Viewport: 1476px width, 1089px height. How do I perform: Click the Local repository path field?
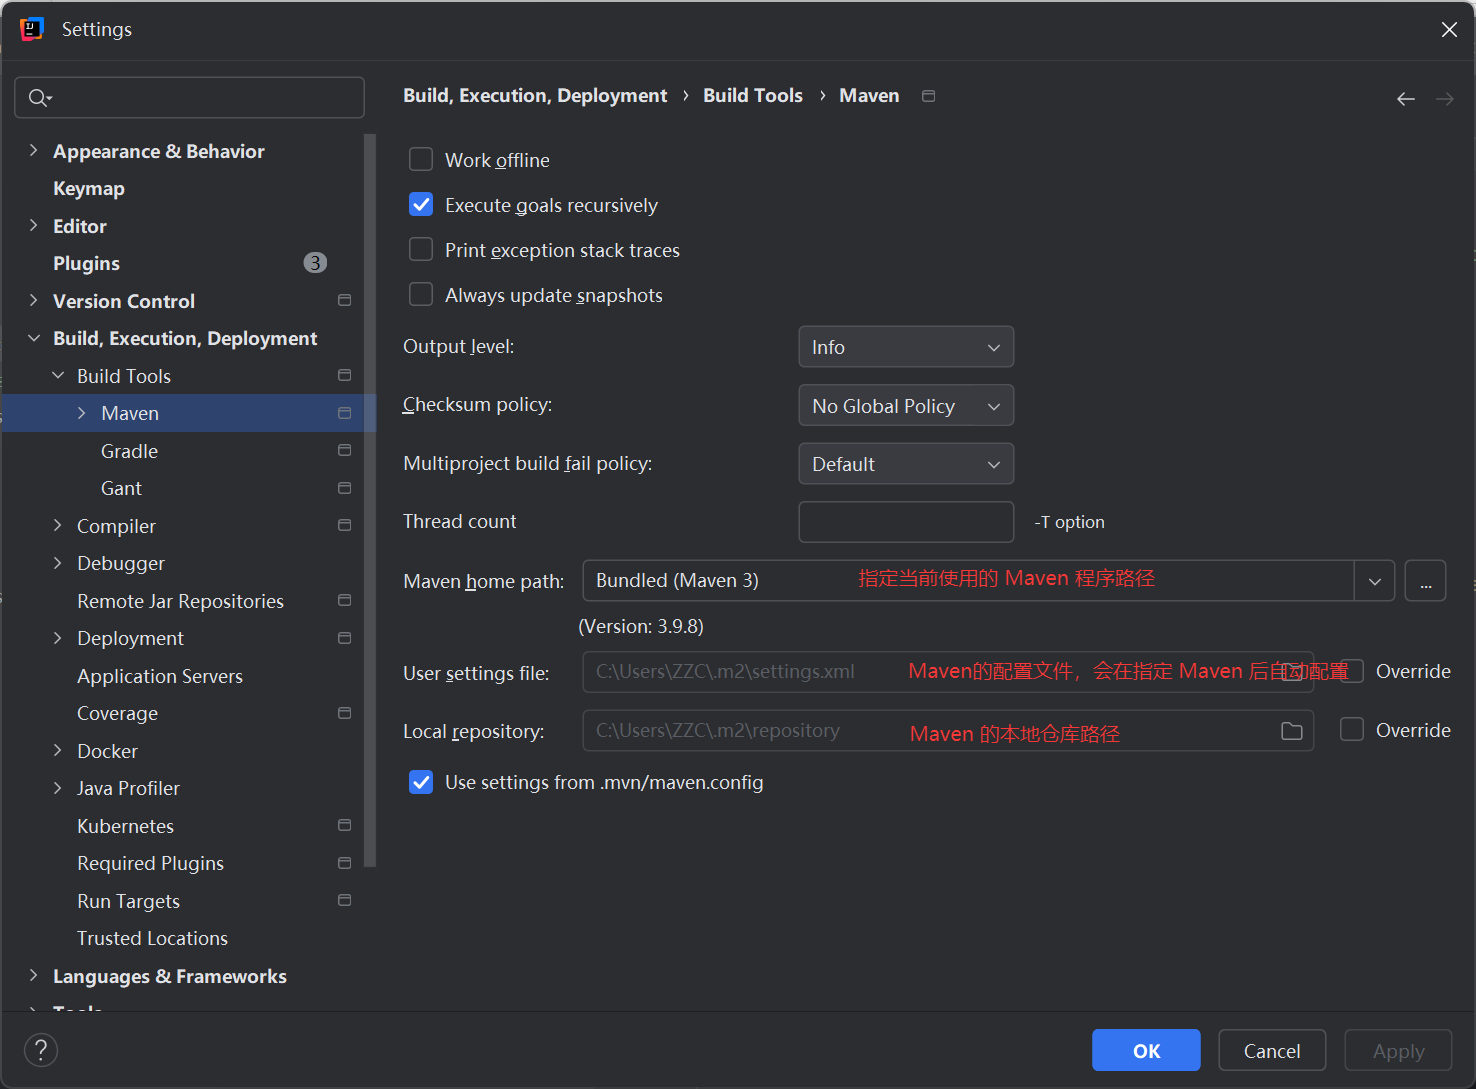[948, 731]
